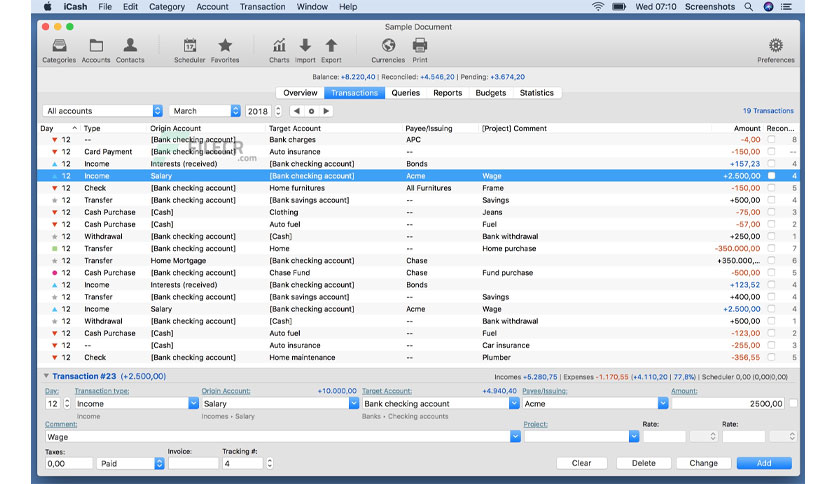Toggle reconciled checkbox for Home purchase row

tap(771, 248)
